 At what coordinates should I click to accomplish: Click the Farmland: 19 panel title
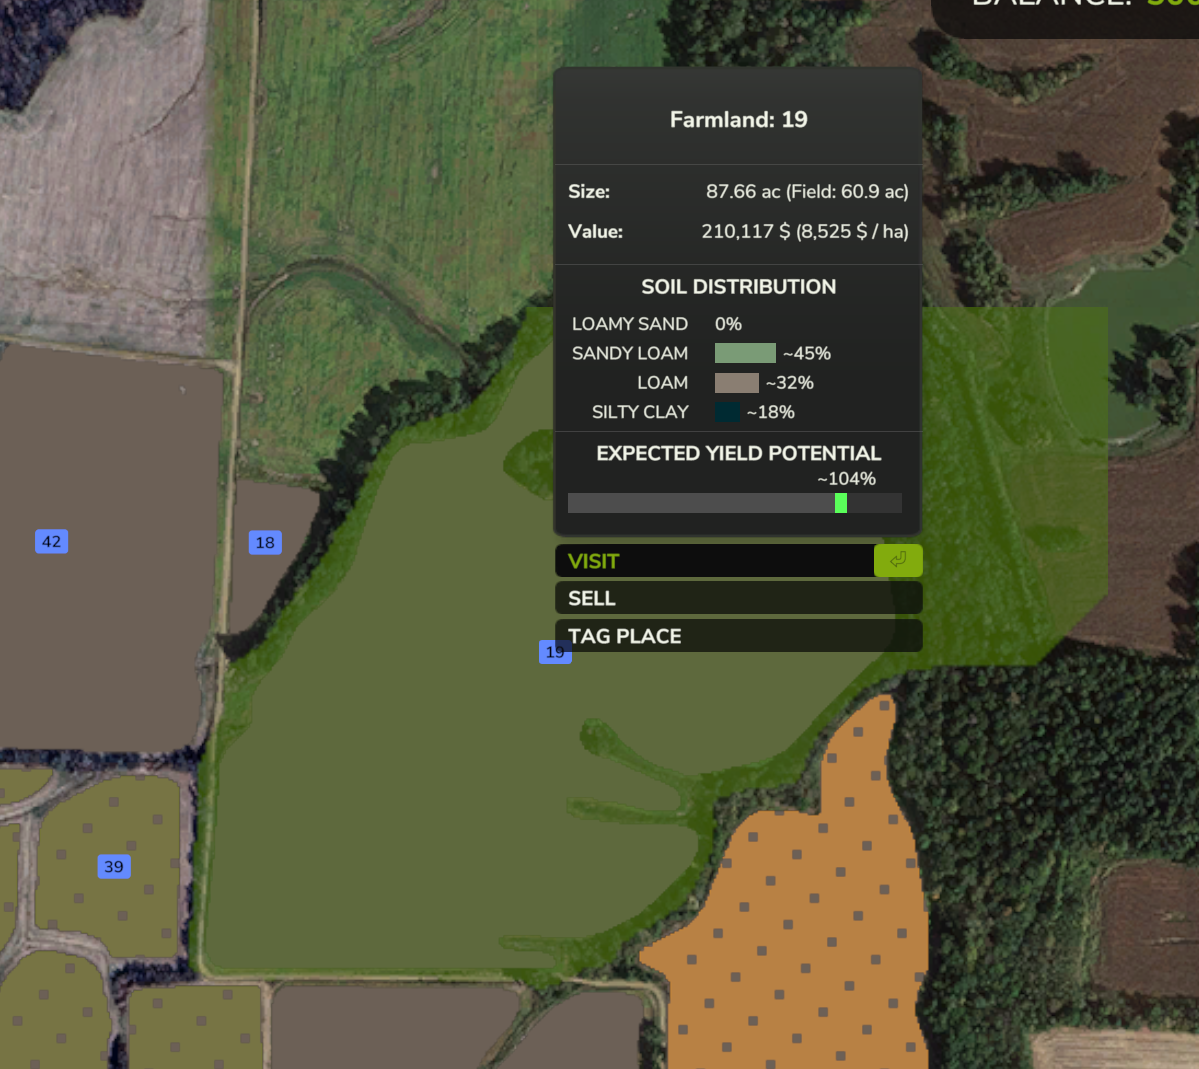coord(738,120)
